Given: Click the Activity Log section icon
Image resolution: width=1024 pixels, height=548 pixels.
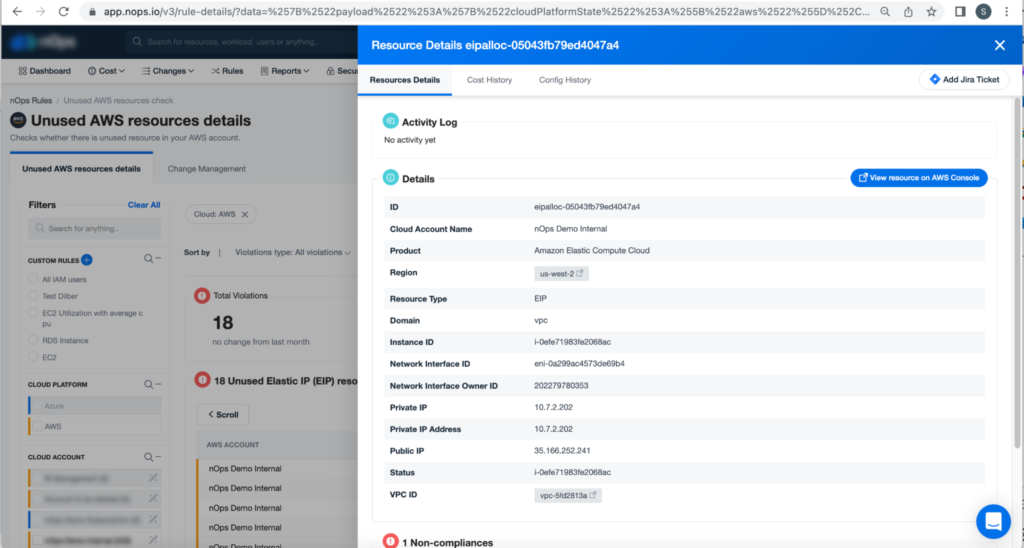Looking at the screenshot, I should [x=391, y=121].
